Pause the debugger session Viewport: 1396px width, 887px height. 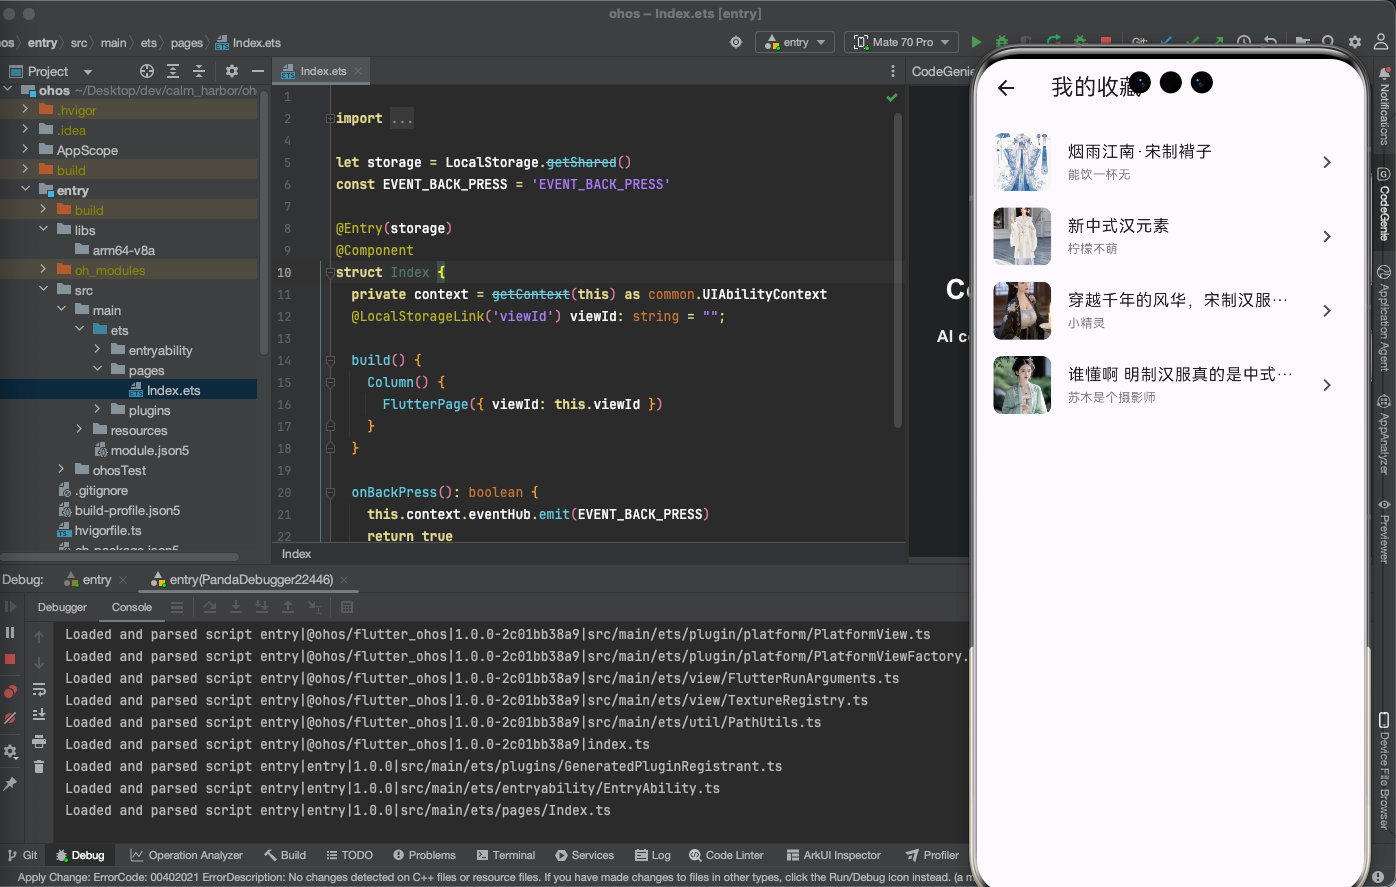11,632
